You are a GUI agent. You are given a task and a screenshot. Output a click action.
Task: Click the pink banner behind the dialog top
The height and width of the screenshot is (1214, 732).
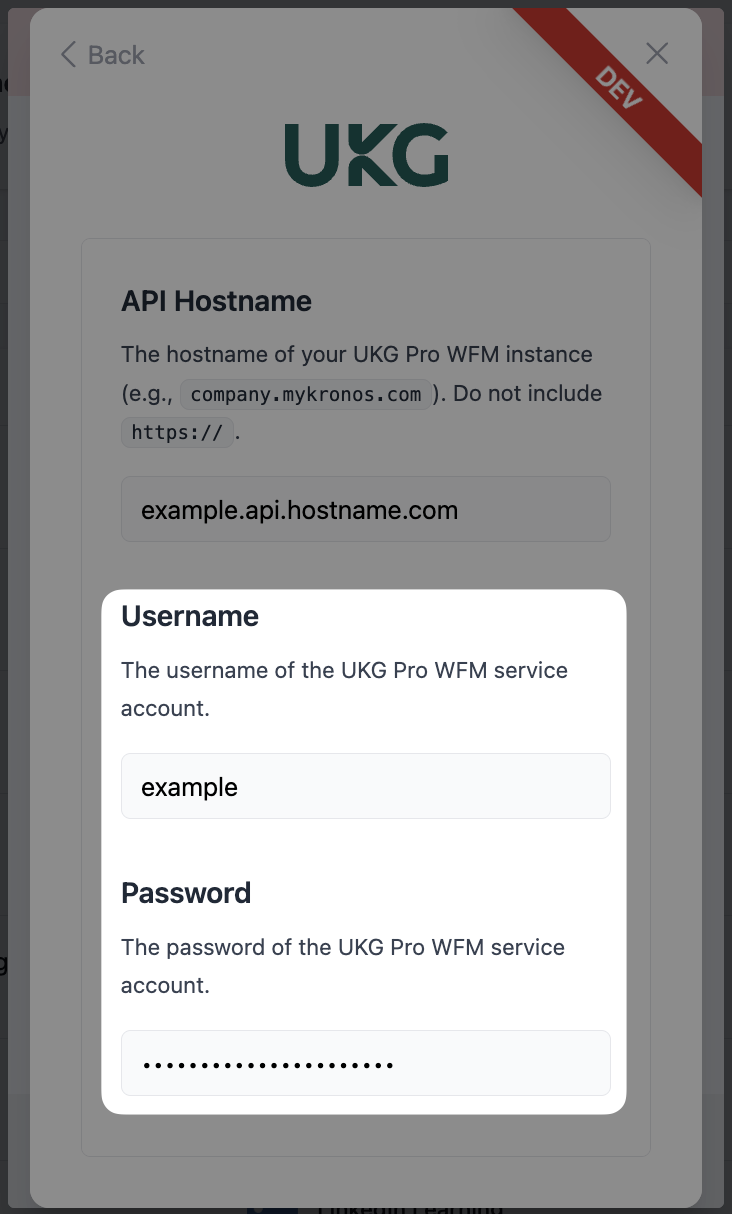click(715, 50)
